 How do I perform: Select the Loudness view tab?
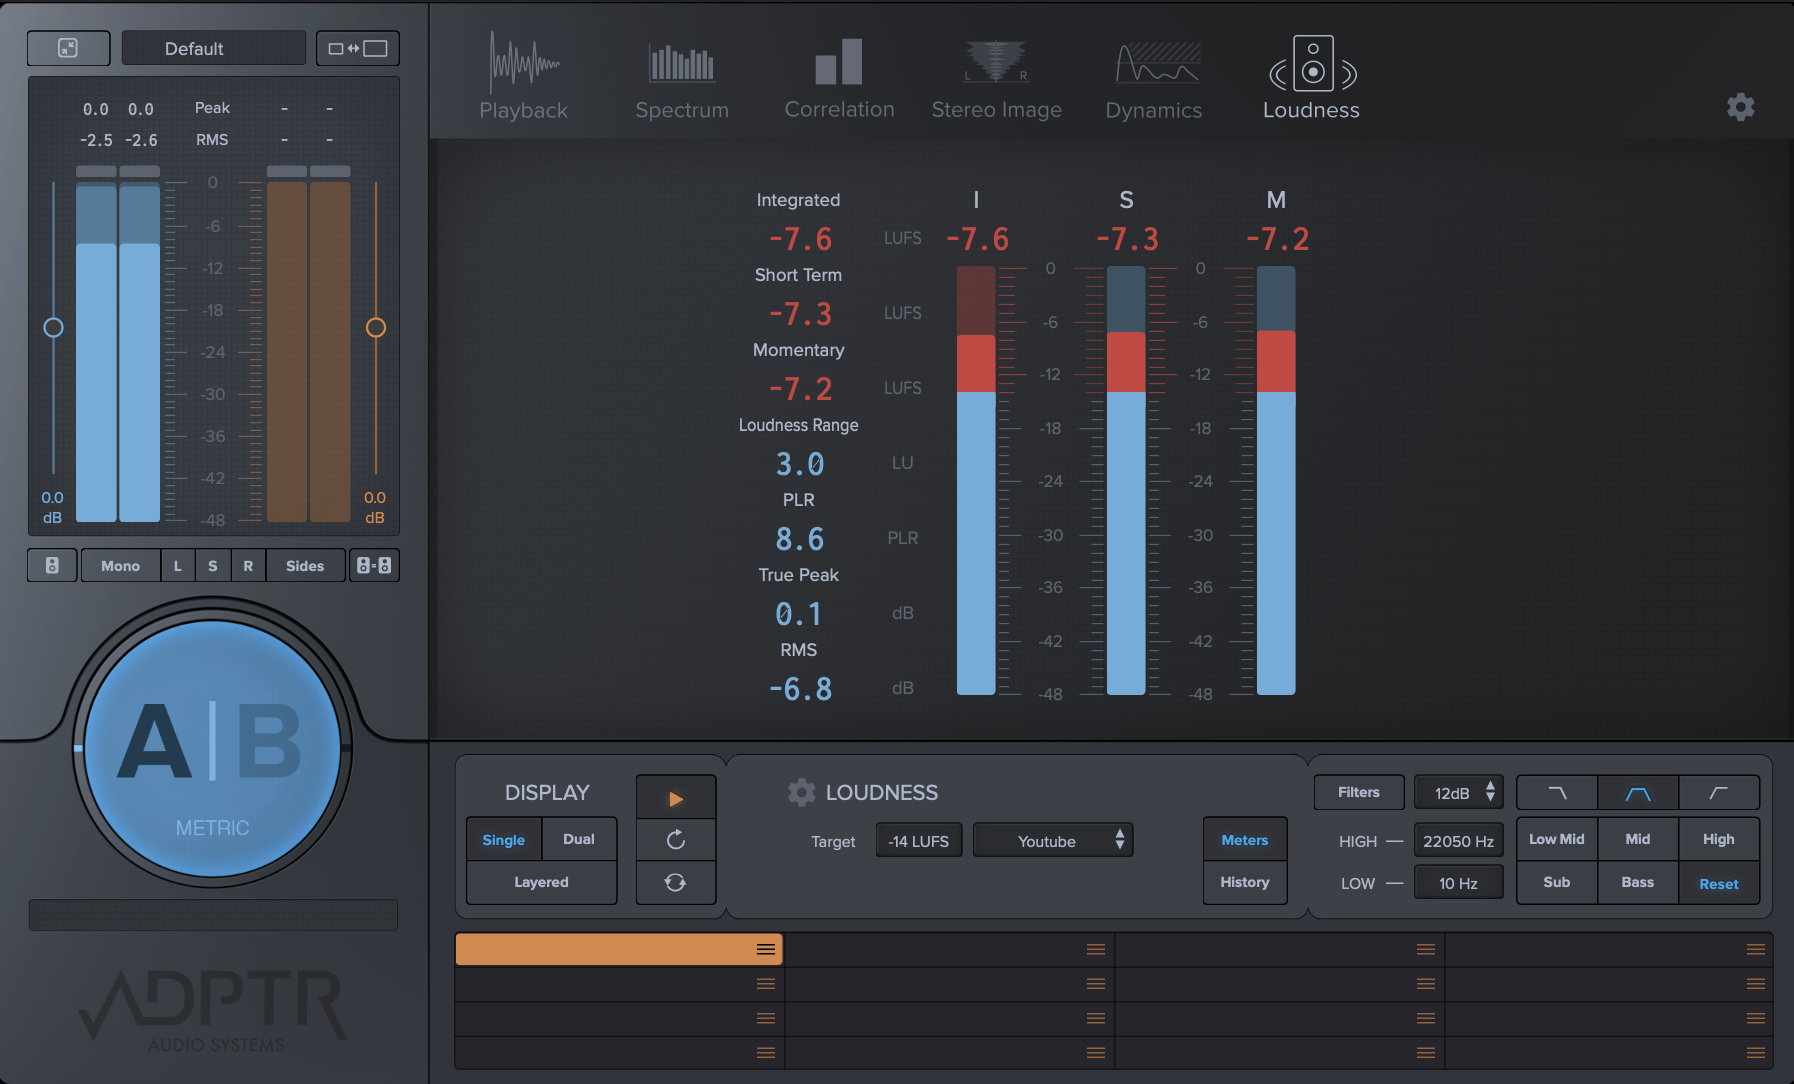point(1311,78)
